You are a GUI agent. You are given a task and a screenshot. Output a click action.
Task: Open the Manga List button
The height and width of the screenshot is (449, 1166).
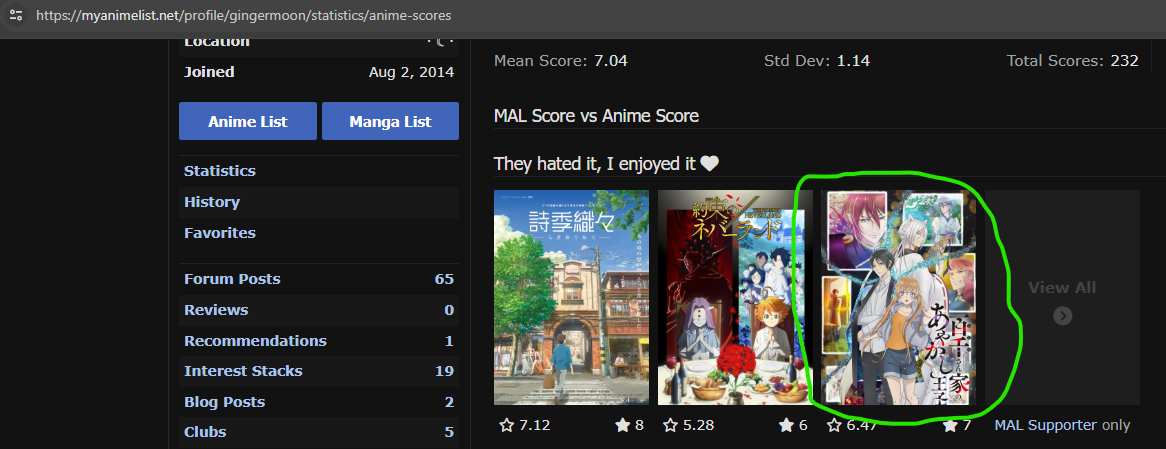click(x=390, y=121)
